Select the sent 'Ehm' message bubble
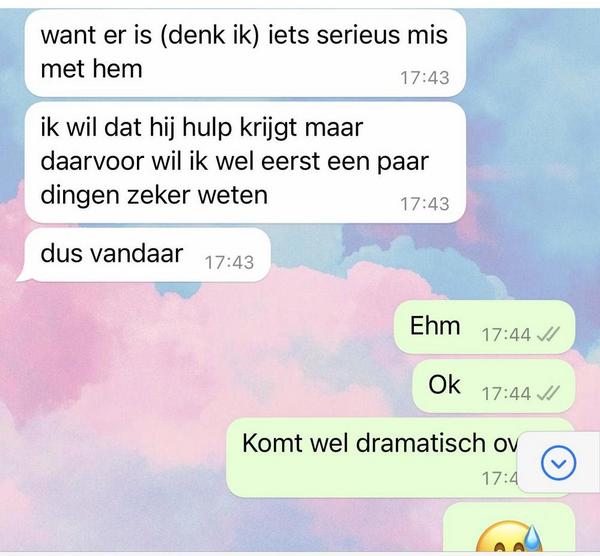Image resolution: width=600 pixels, height=556 pixels. click(x=484, y=327)
